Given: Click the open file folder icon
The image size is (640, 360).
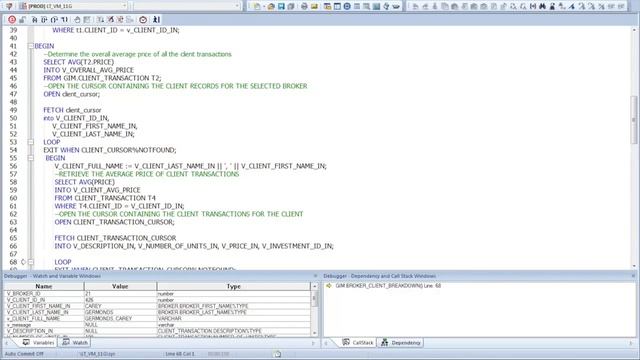Looking at the screenshot, I should [x=271, y=6].
